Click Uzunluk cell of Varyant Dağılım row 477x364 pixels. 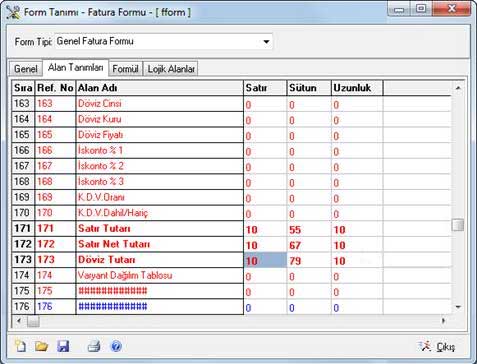tap(357, 276)
